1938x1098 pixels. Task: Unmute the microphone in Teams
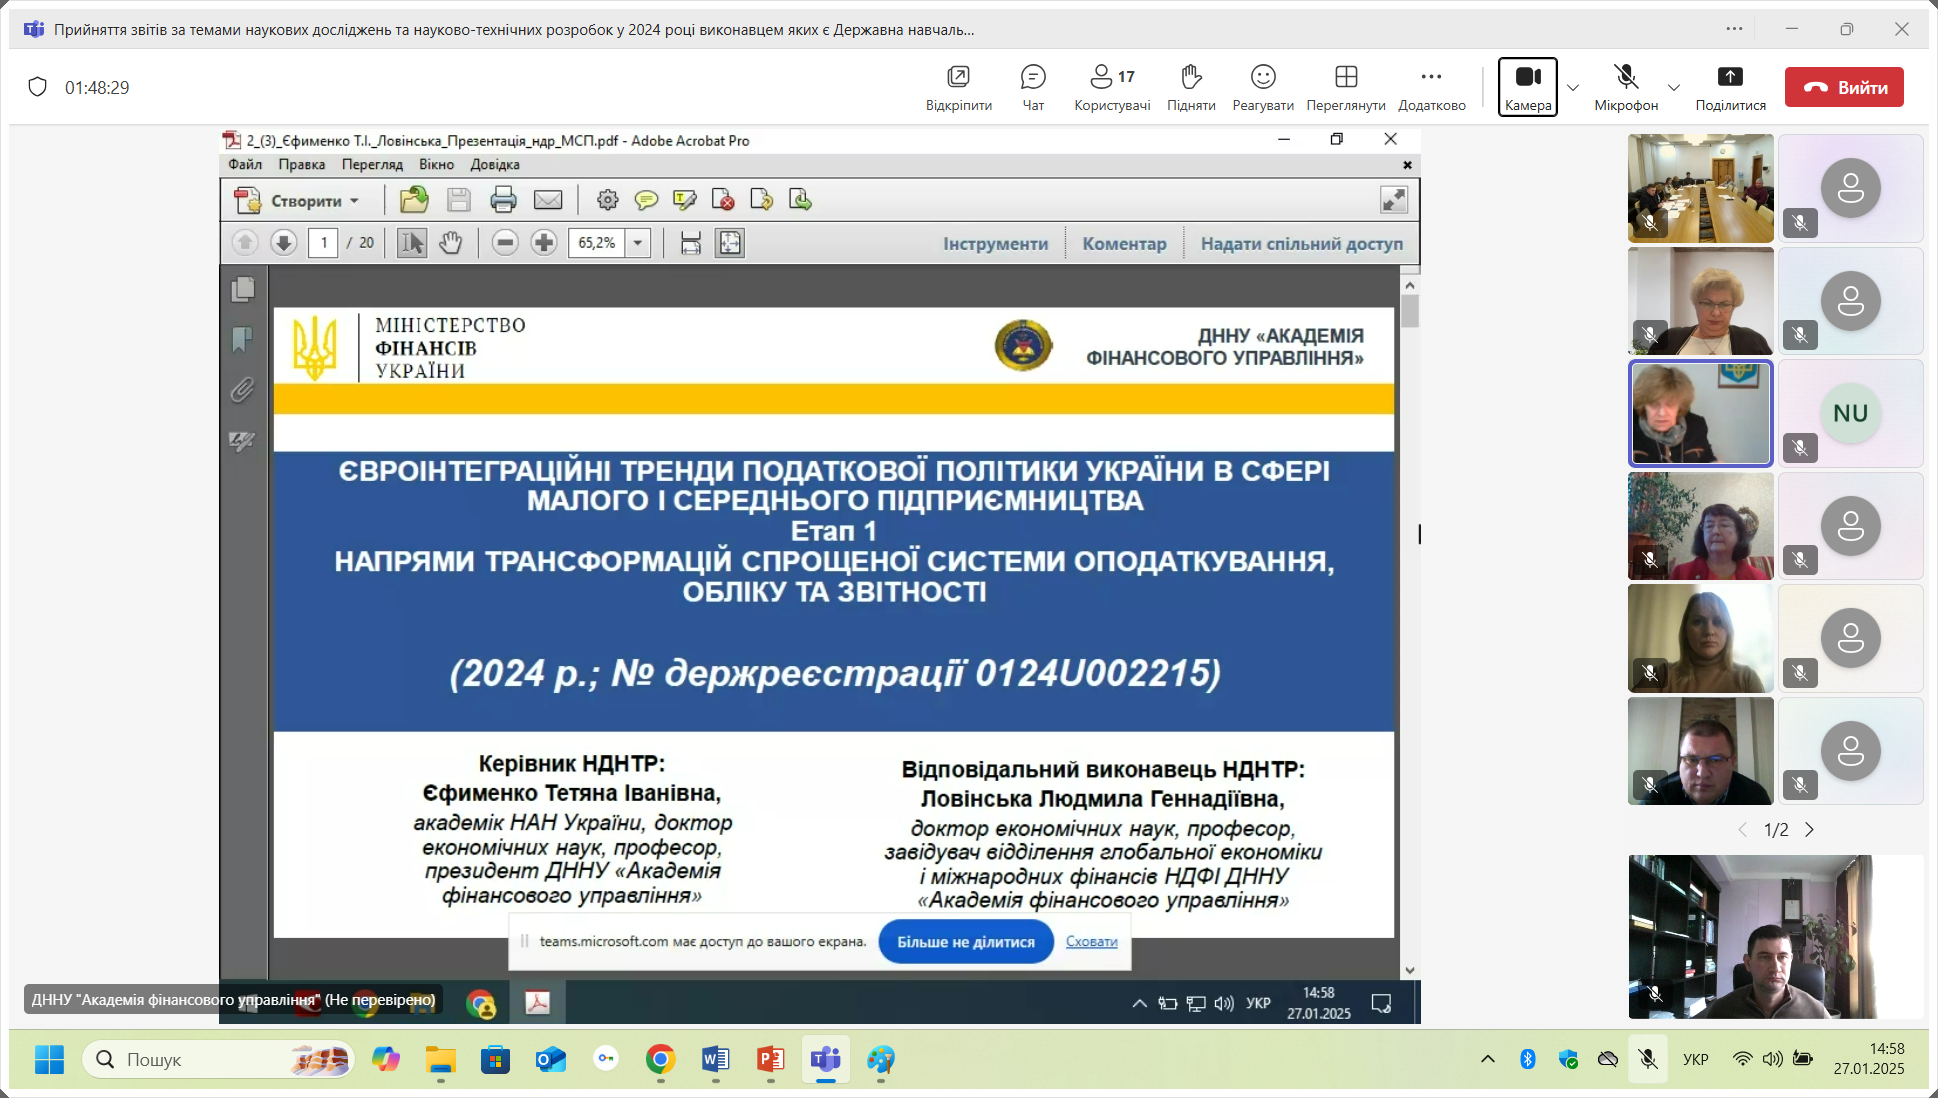click(1626, 87)
